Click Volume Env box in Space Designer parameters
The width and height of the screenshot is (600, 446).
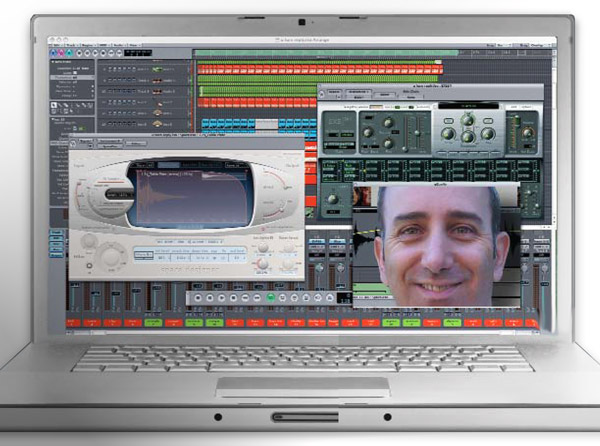(143, 254)
